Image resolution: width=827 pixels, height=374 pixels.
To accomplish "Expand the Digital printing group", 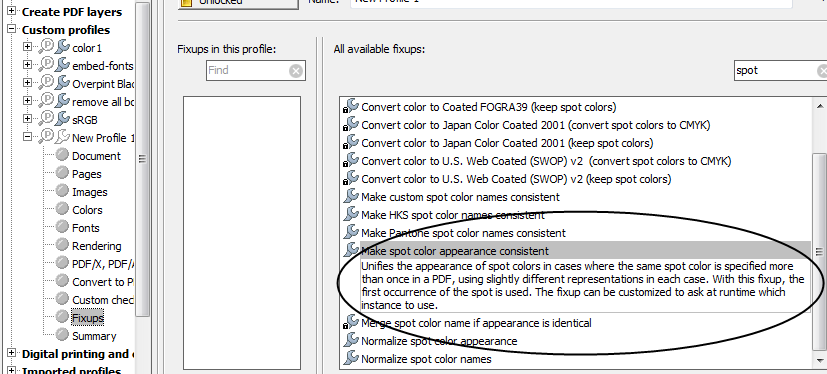I will 11,353.
